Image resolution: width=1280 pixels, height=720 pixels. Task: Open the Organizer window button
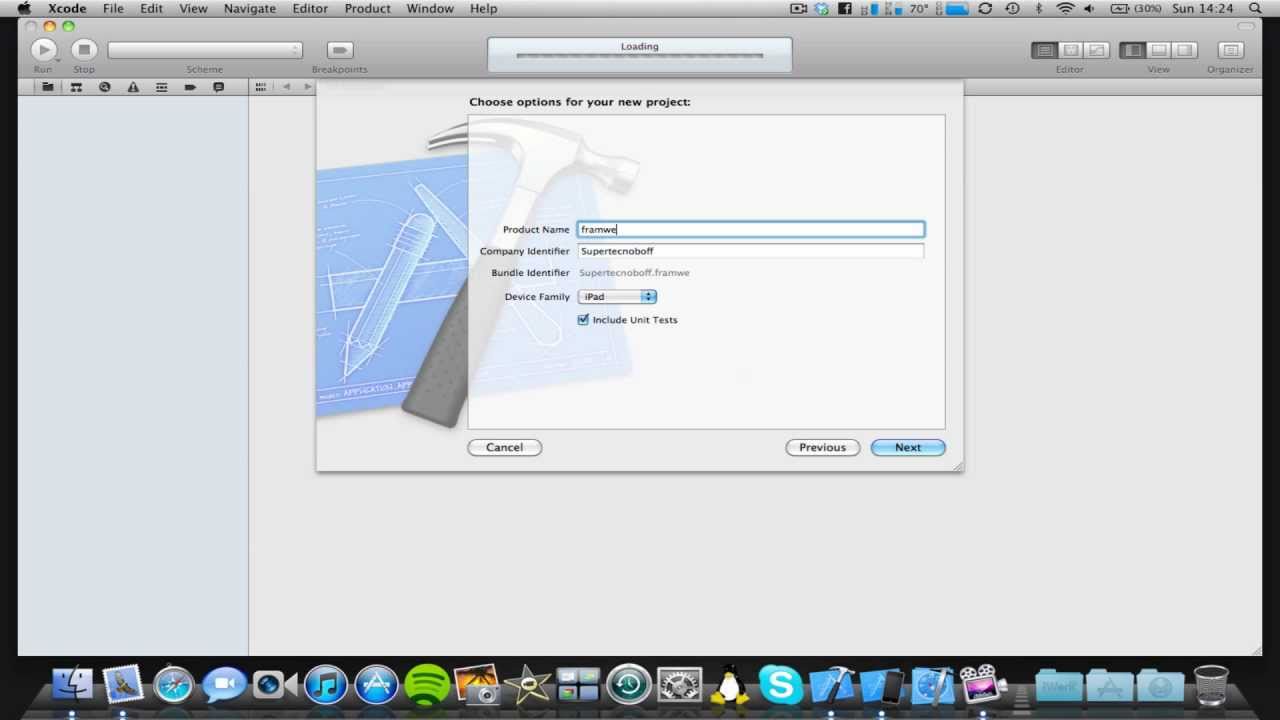point(1230,50)
